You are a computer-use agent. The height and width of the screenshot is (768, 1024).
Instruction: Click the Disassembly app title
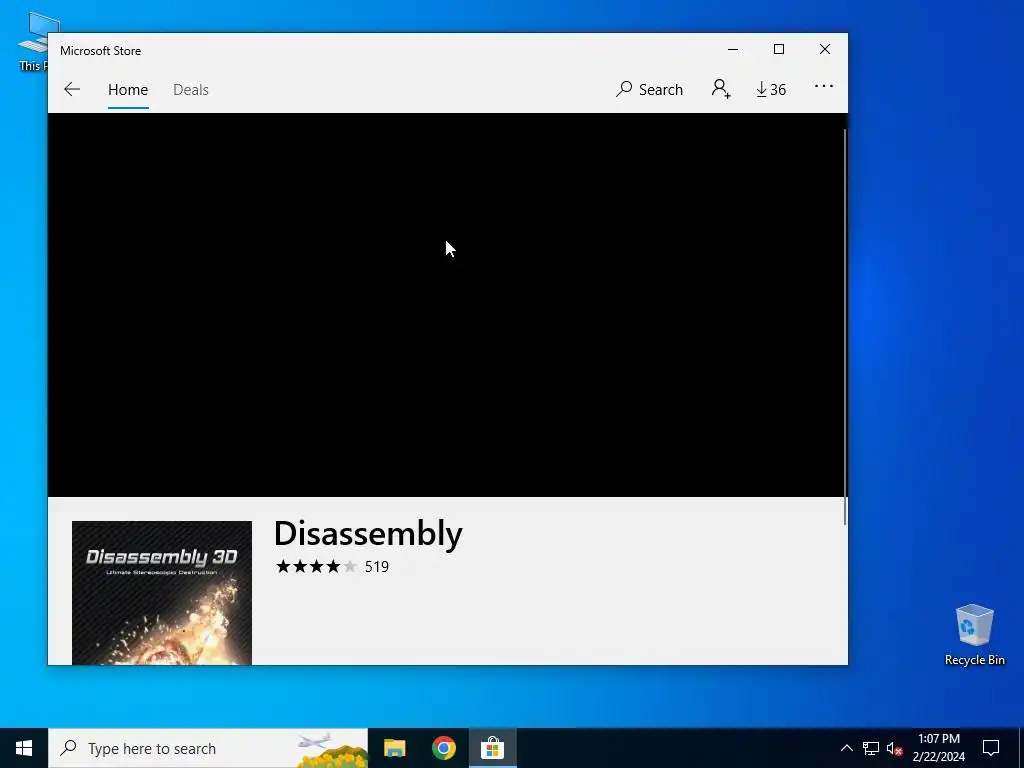point(368,534)
